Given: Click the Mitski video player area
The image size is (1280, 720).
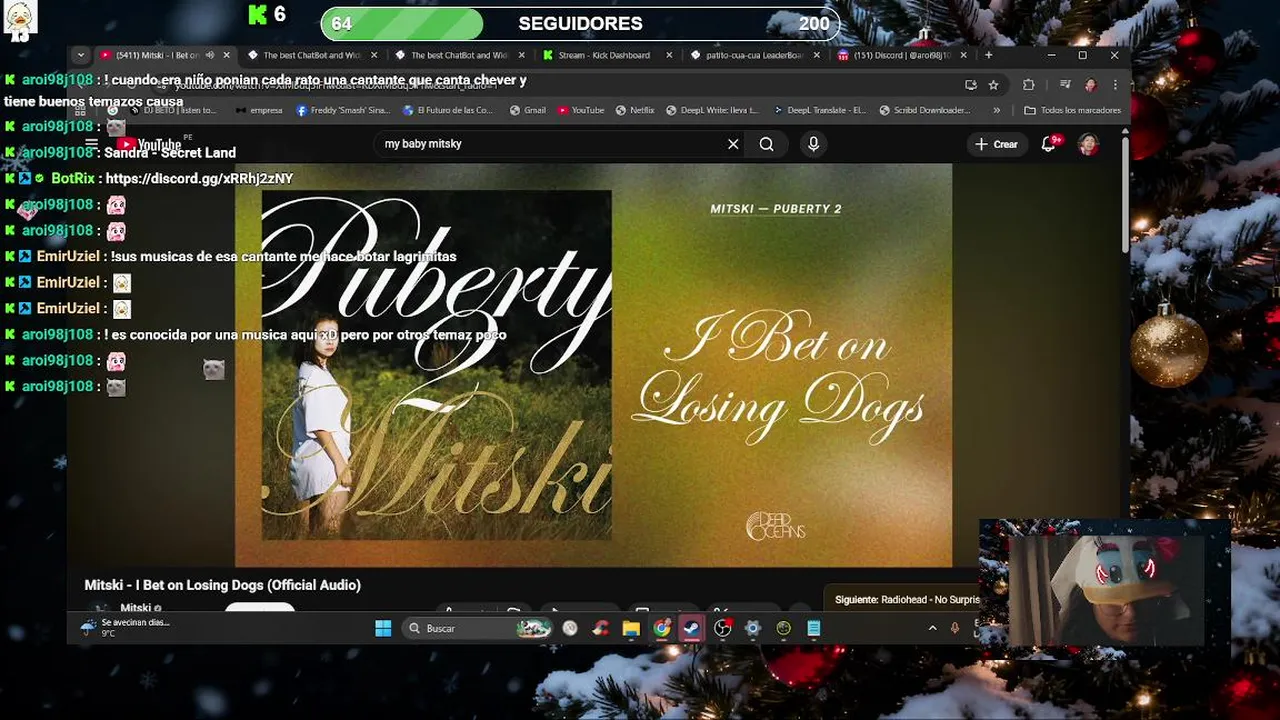Looking at the screenshot, I should [x=594, y=365].
